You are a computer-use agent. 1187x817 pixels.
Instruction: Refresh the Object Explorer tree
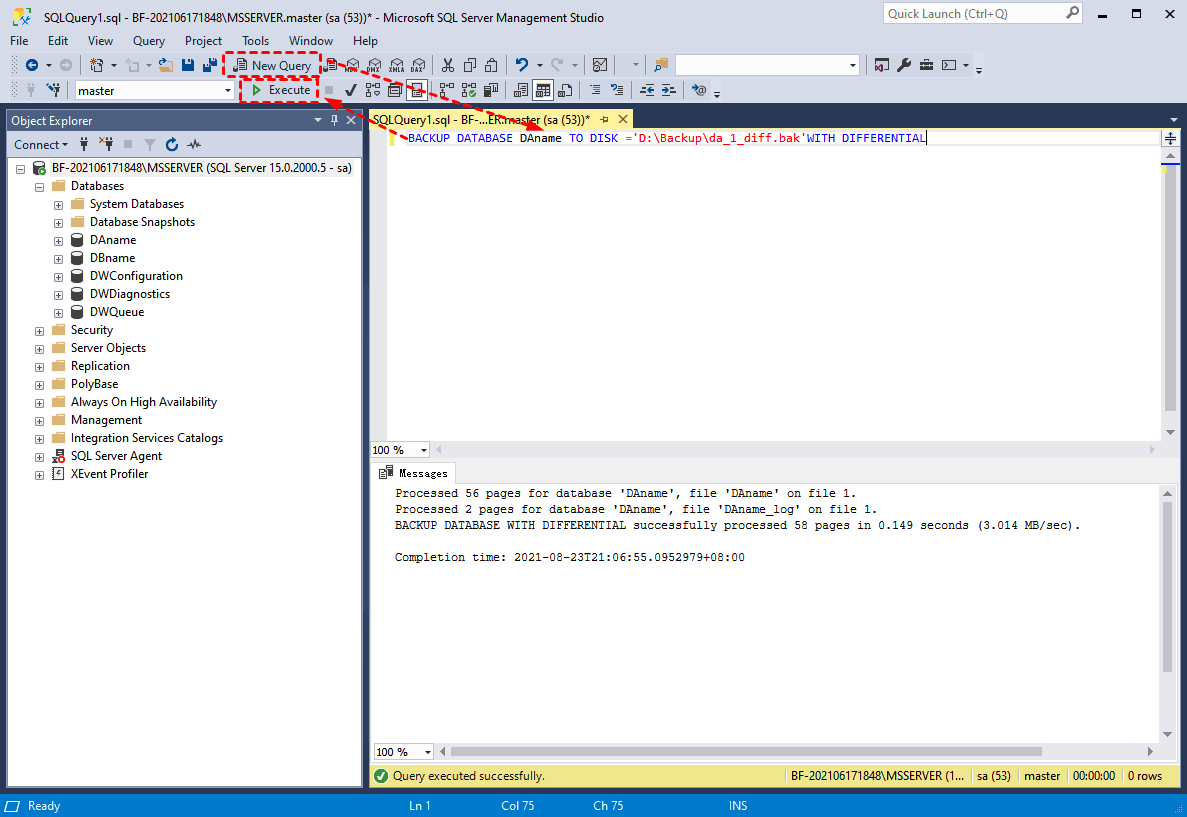pyautogui.click(x=170, y=144)
